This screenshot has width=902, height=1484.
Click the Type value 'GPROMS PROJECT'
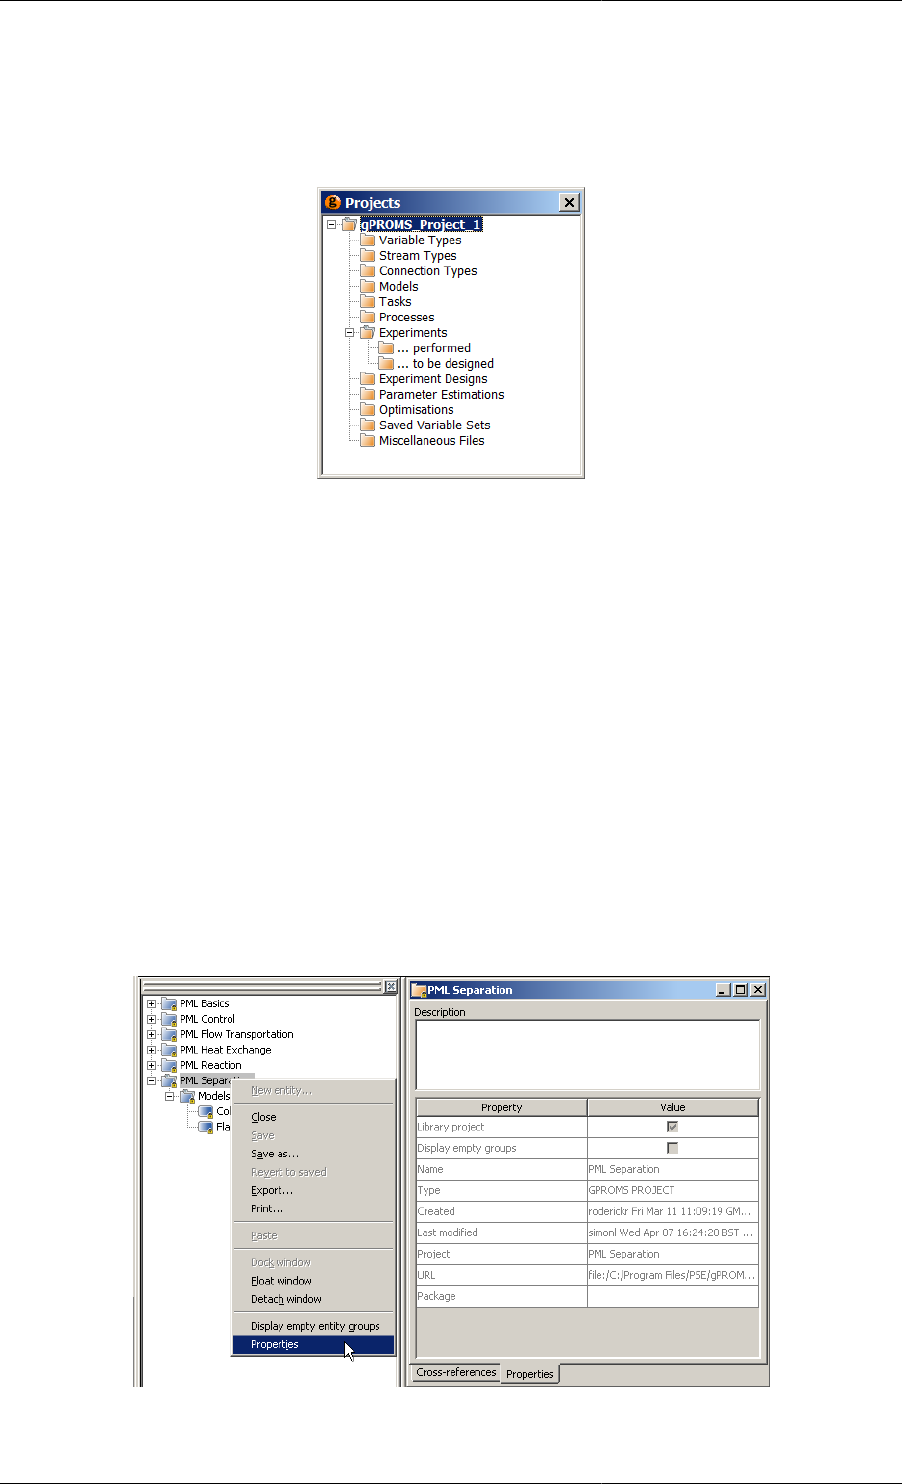click(x=673, y=1190)
